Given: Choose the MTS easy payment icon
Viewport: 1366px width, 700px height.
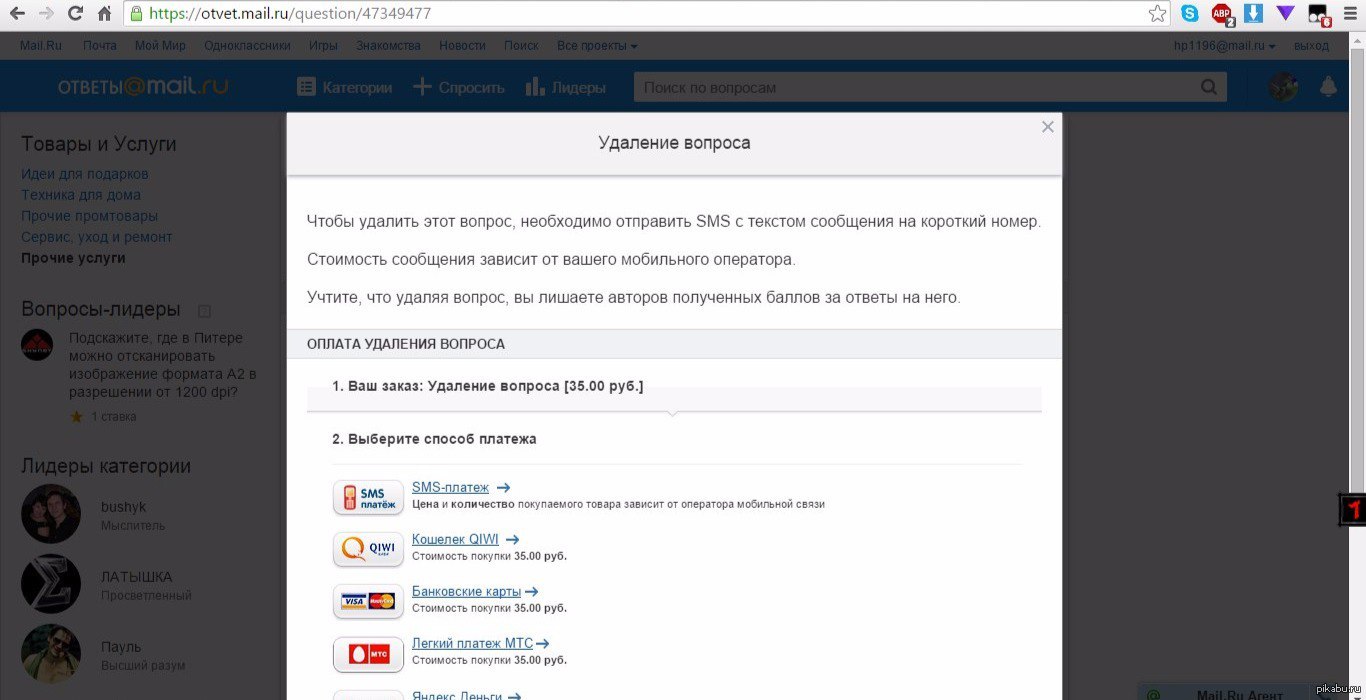Looking at the screenshot, I should pos(368,654).
